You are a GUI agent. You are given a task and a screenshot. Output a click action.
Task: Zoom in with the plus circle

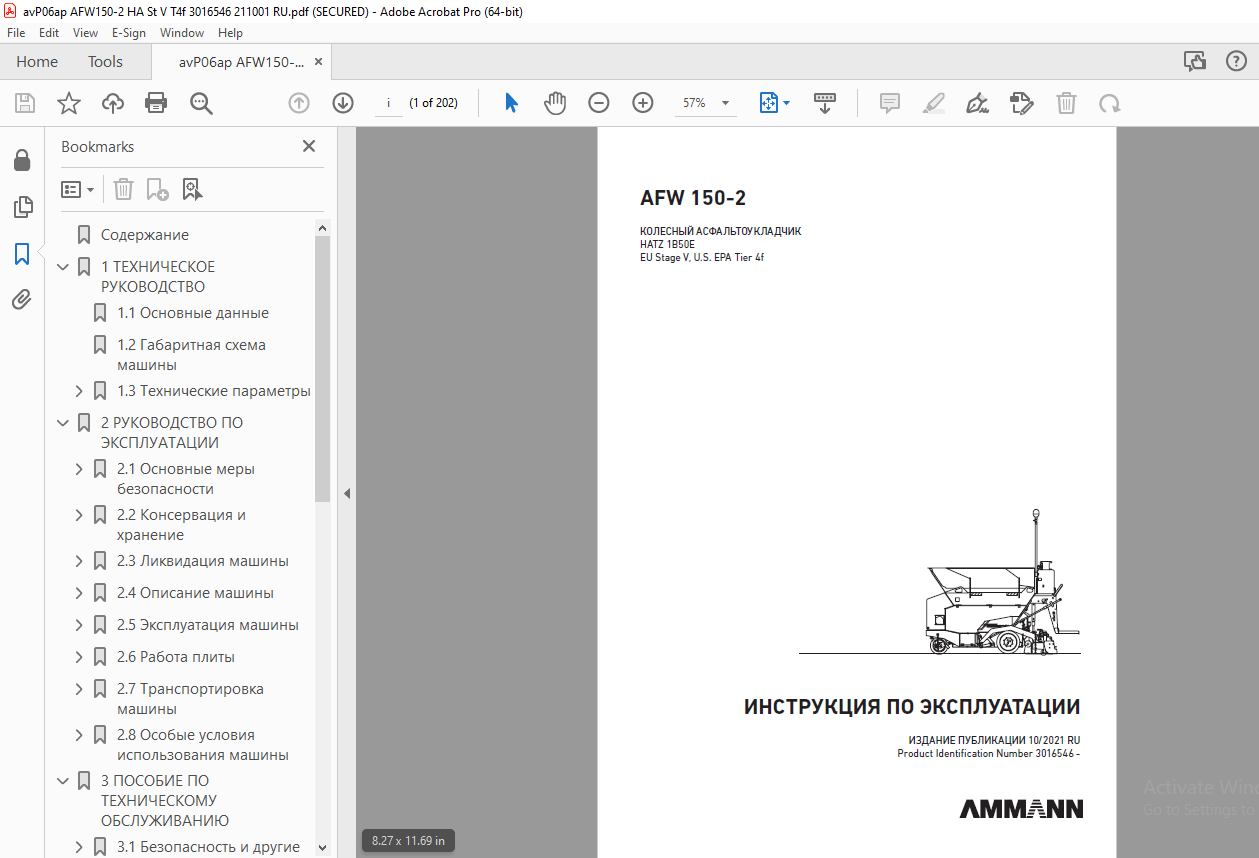643,103
